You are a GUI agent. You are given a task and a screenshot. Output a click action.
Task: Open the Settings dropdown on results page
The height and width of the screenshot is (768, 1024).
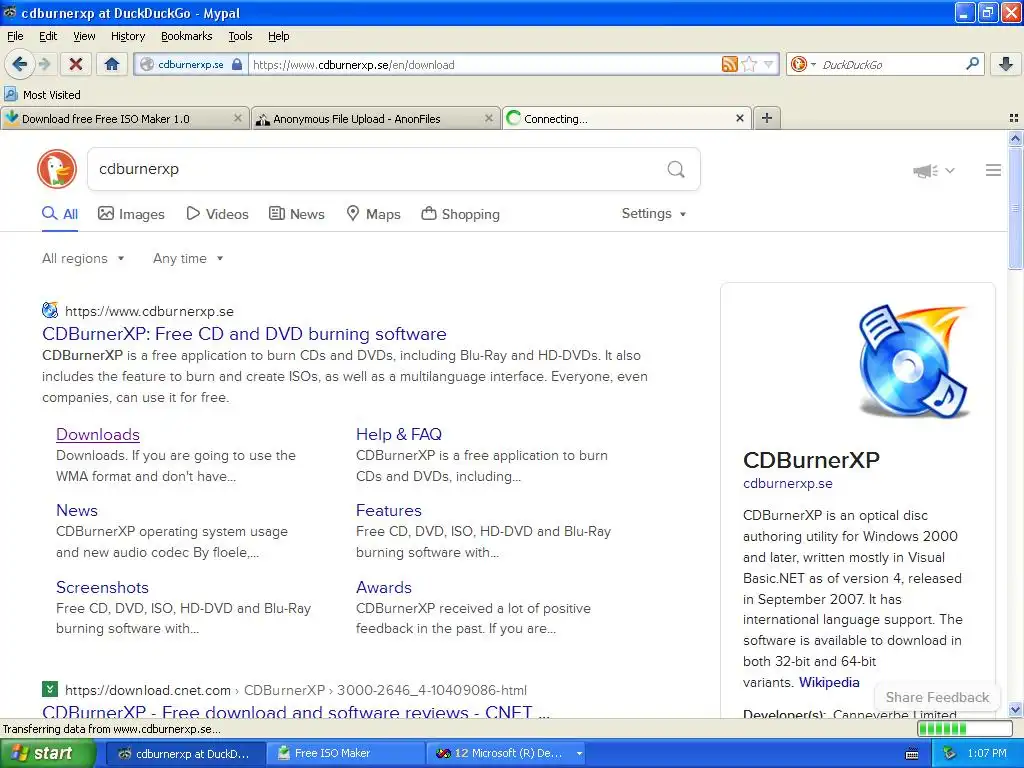pos(654,214)
